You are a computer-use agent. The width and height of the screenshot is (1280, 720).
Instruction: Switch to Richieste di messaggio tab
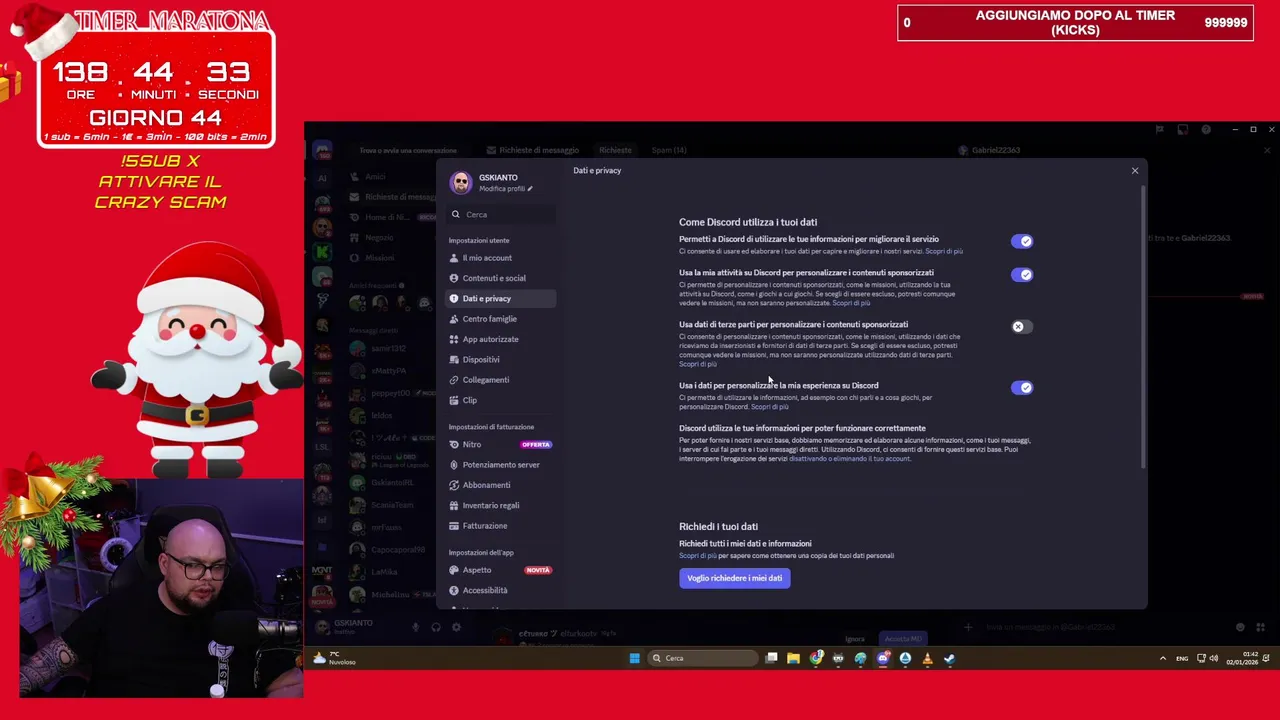coord(533,150)
